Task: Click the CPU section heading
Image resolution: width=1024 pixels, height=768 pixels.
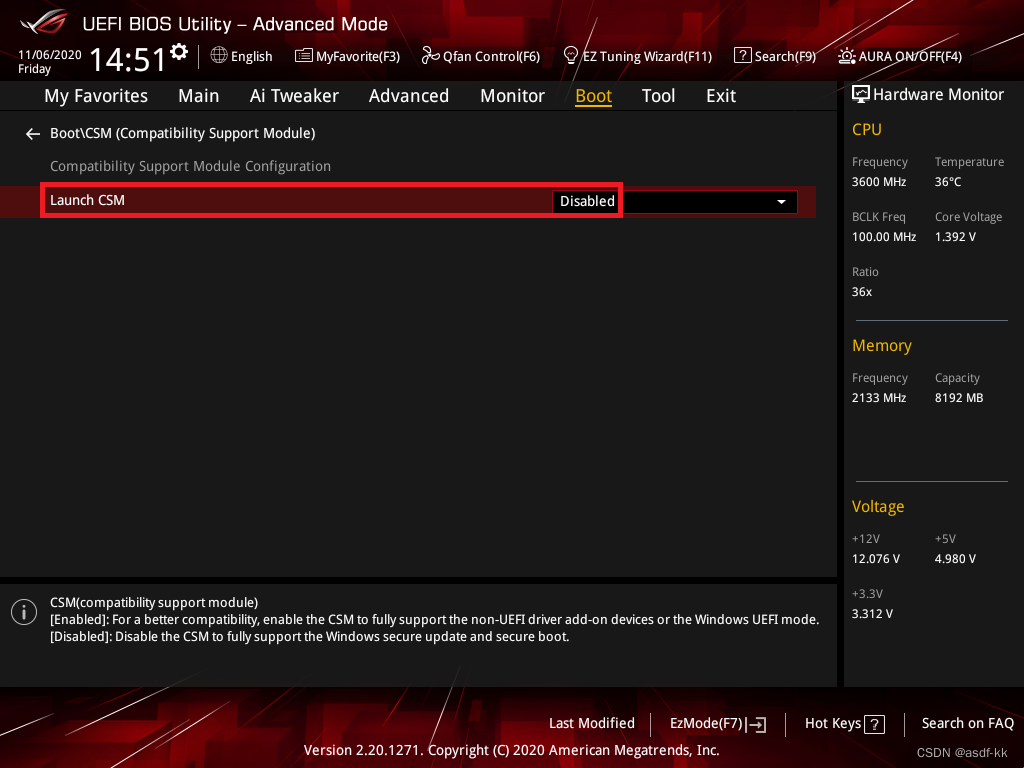Action: 867,129
